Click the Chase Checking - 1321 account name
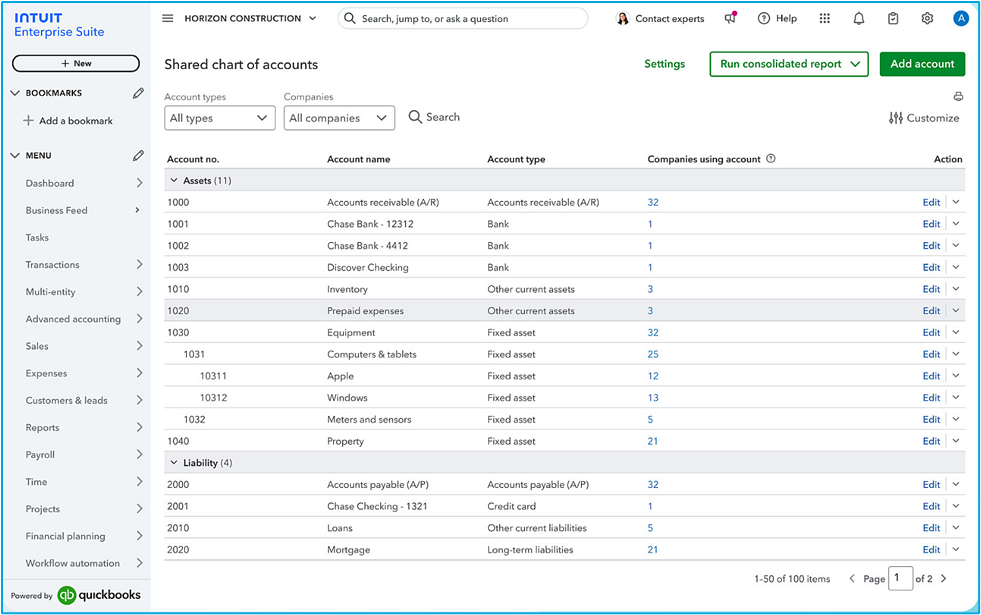981x615 pixels. tap(377, 506)
